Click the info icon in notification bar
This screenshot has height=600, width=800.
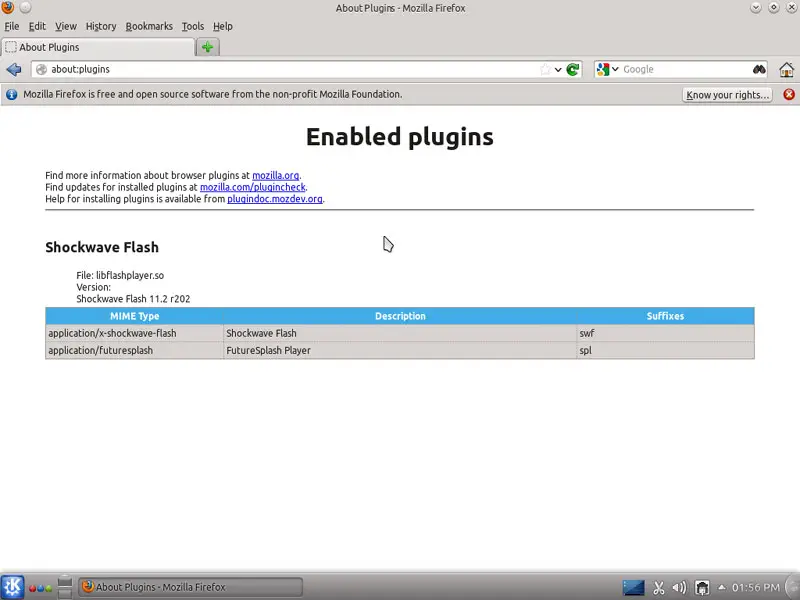[x=11, y=94]
